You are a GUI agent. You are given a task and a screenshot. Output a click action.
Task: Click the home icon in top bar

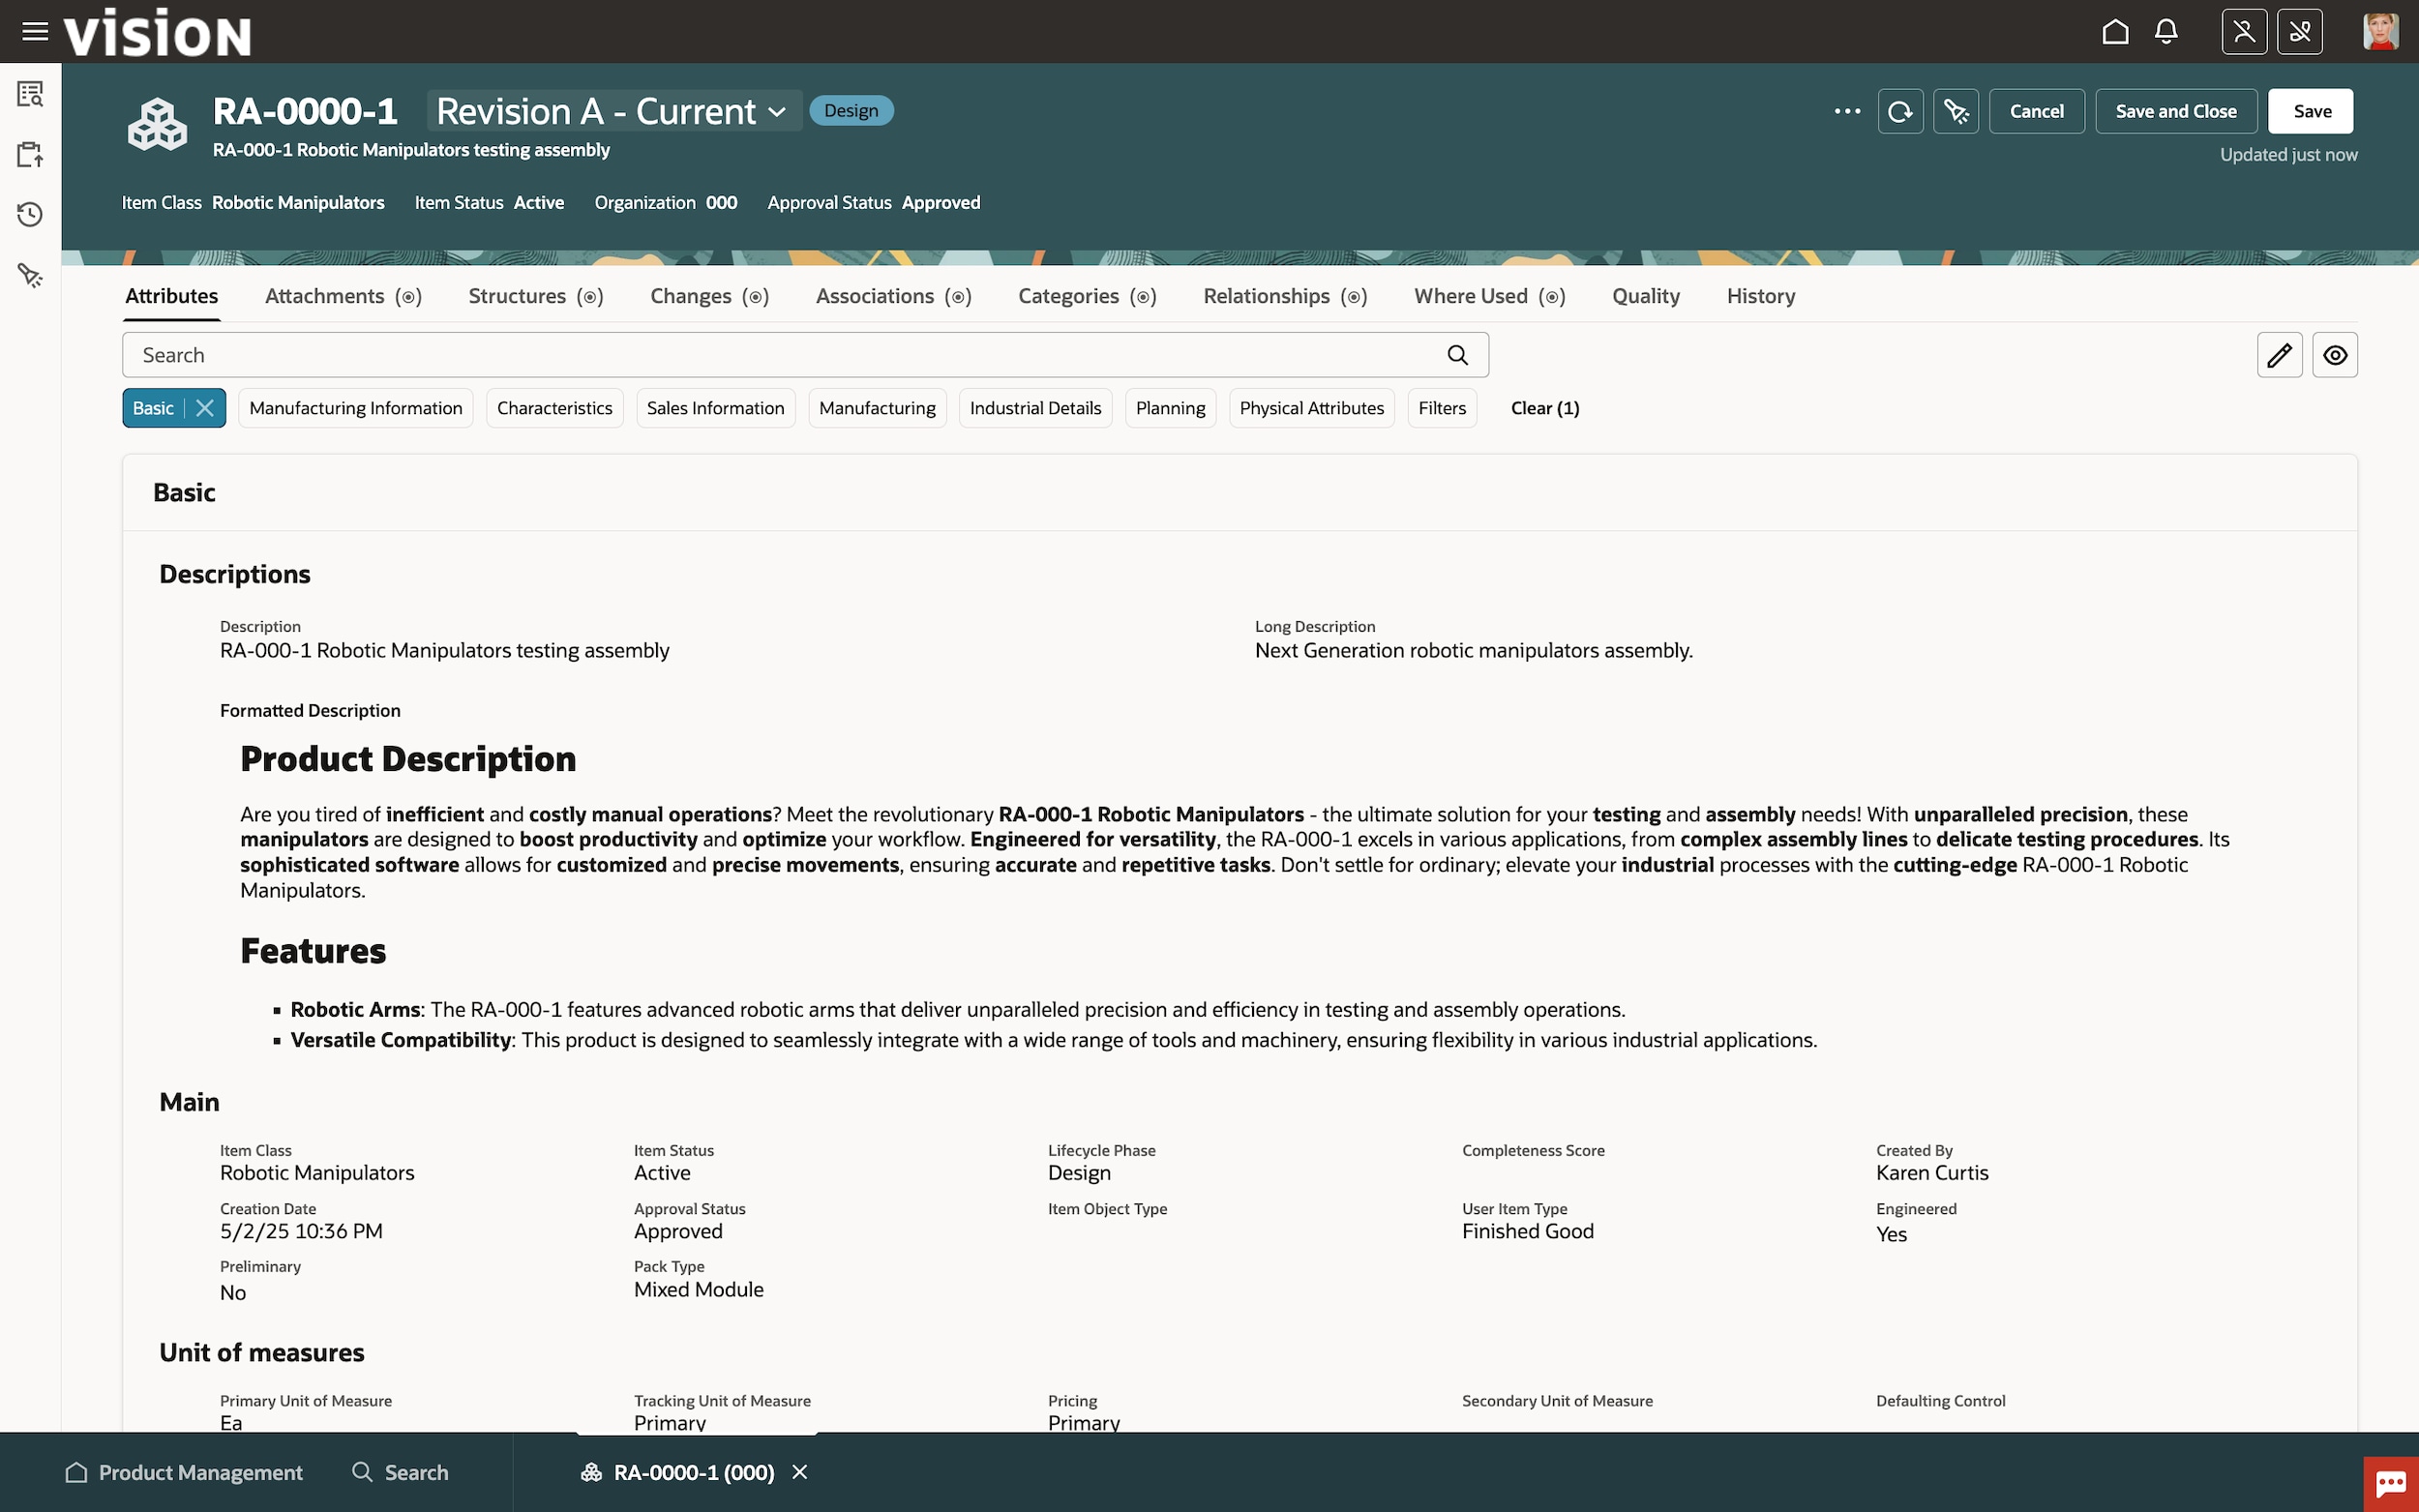(2115, 32)
